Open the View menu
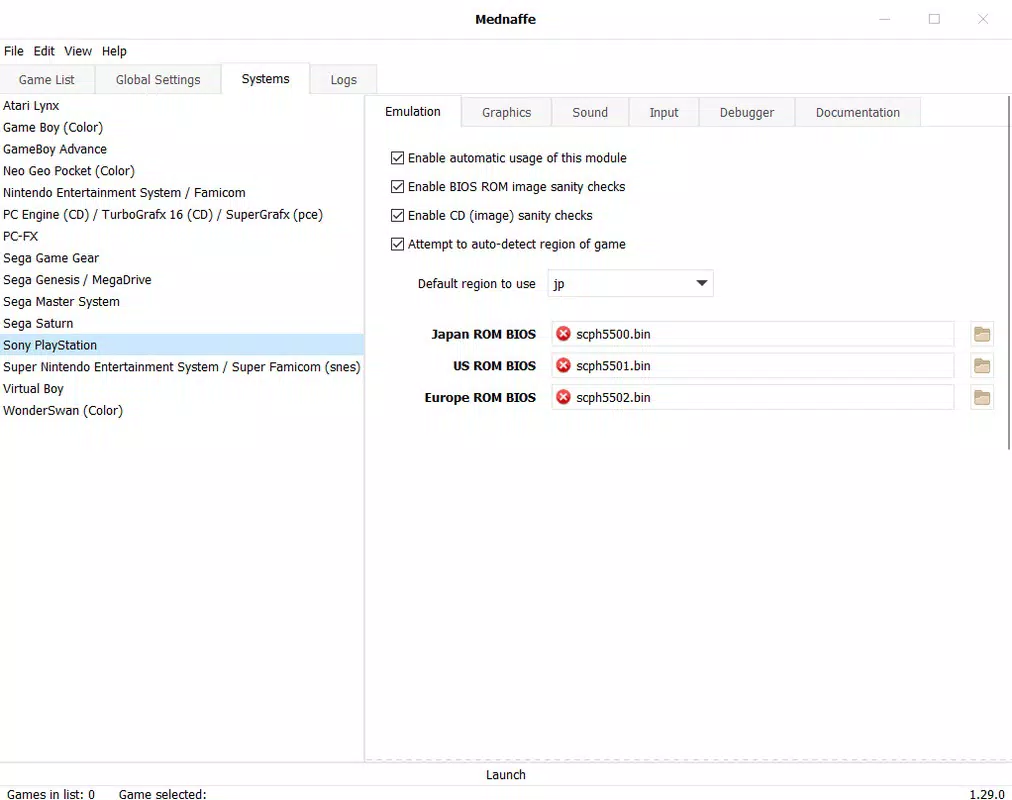 78,51
